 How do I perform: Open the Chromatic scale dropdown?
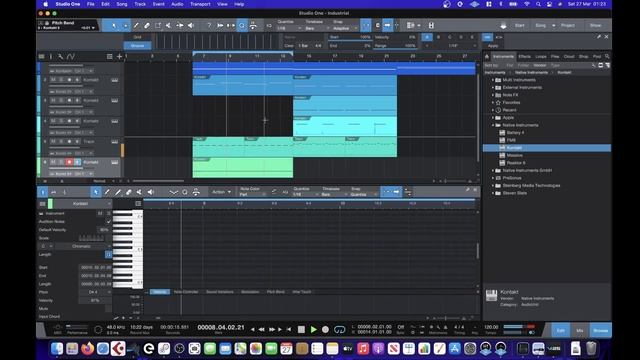click(83, 246)
